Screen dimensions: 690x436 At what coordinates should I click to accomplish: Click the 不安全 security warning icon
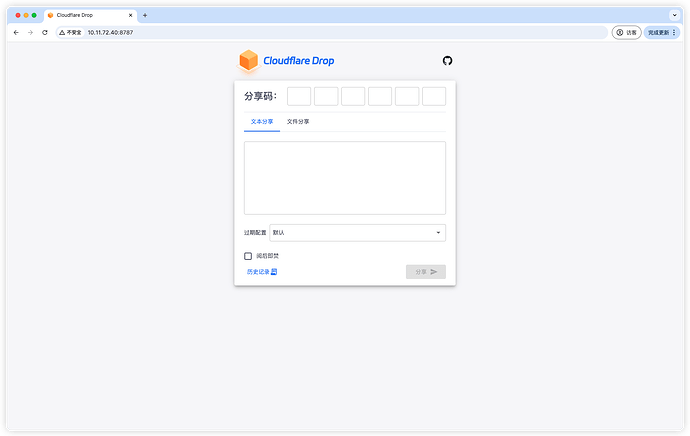click(62, 32)
